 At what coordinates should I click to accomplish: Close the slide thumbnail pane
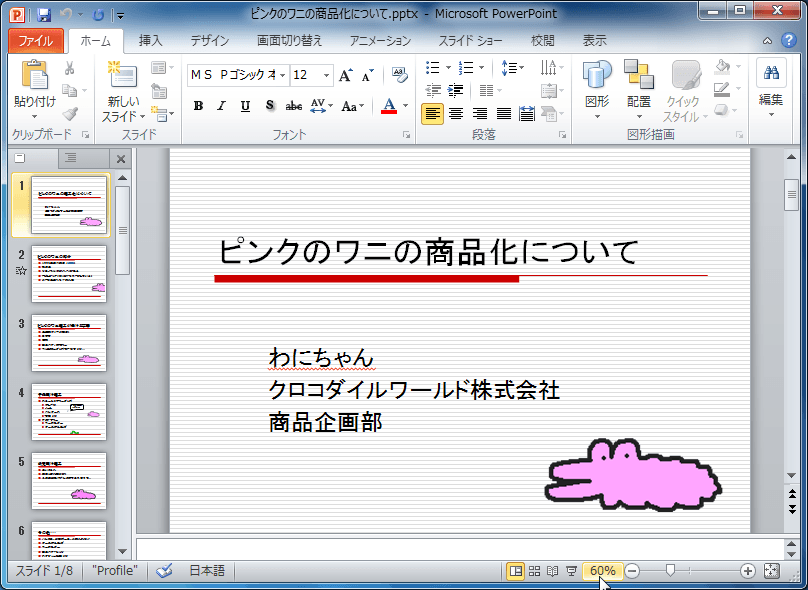121,159
